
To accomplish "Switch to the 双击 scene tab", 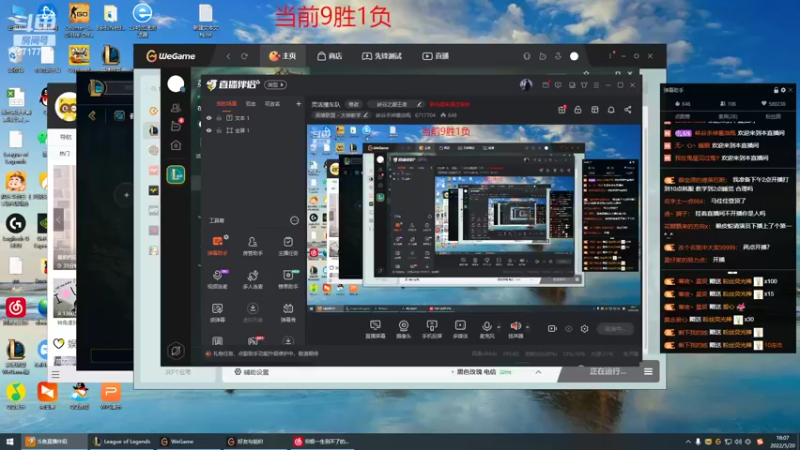I will click(251, 104).
